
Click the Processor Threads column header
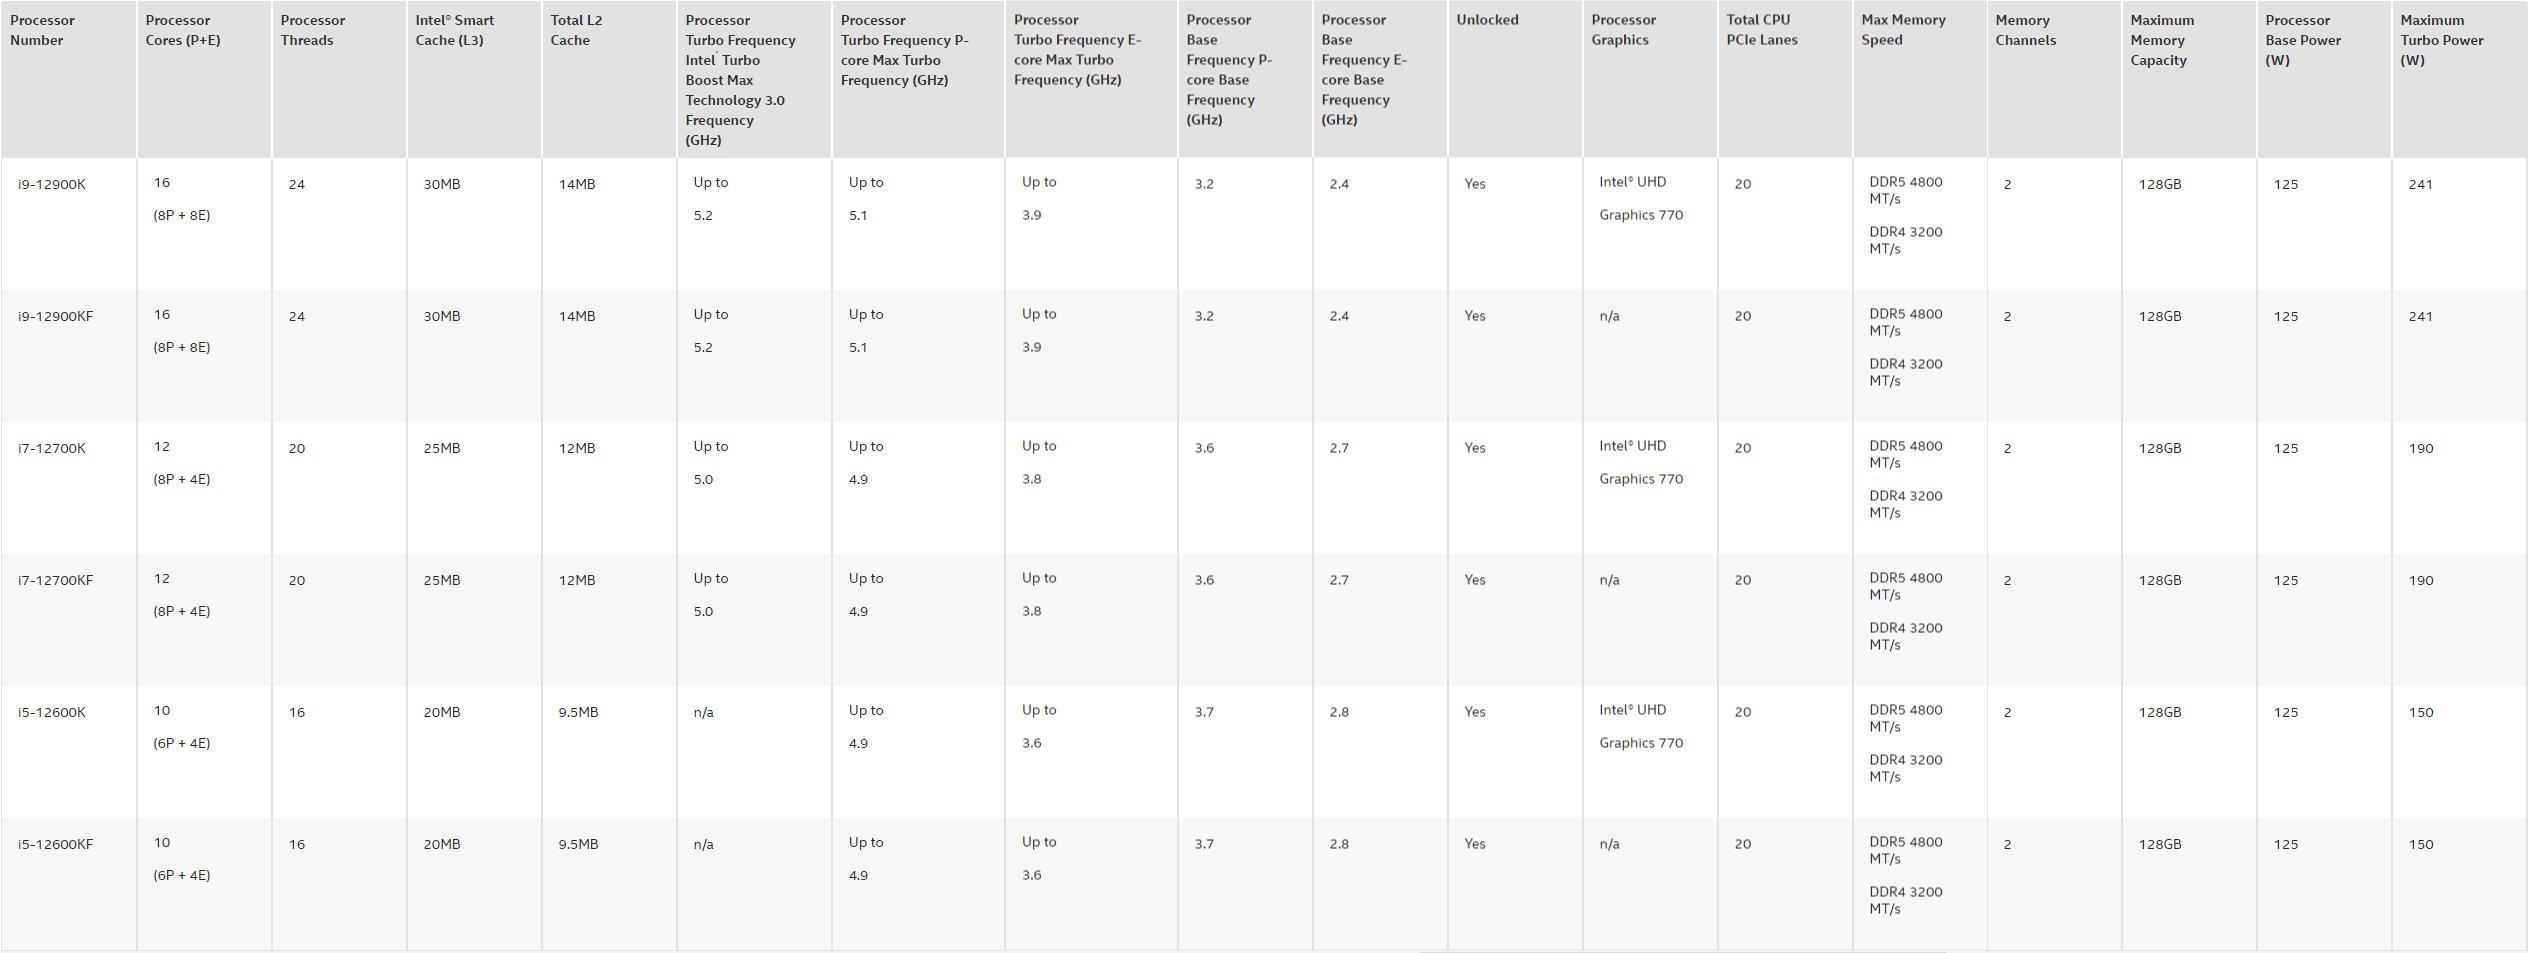coord(313,30)
